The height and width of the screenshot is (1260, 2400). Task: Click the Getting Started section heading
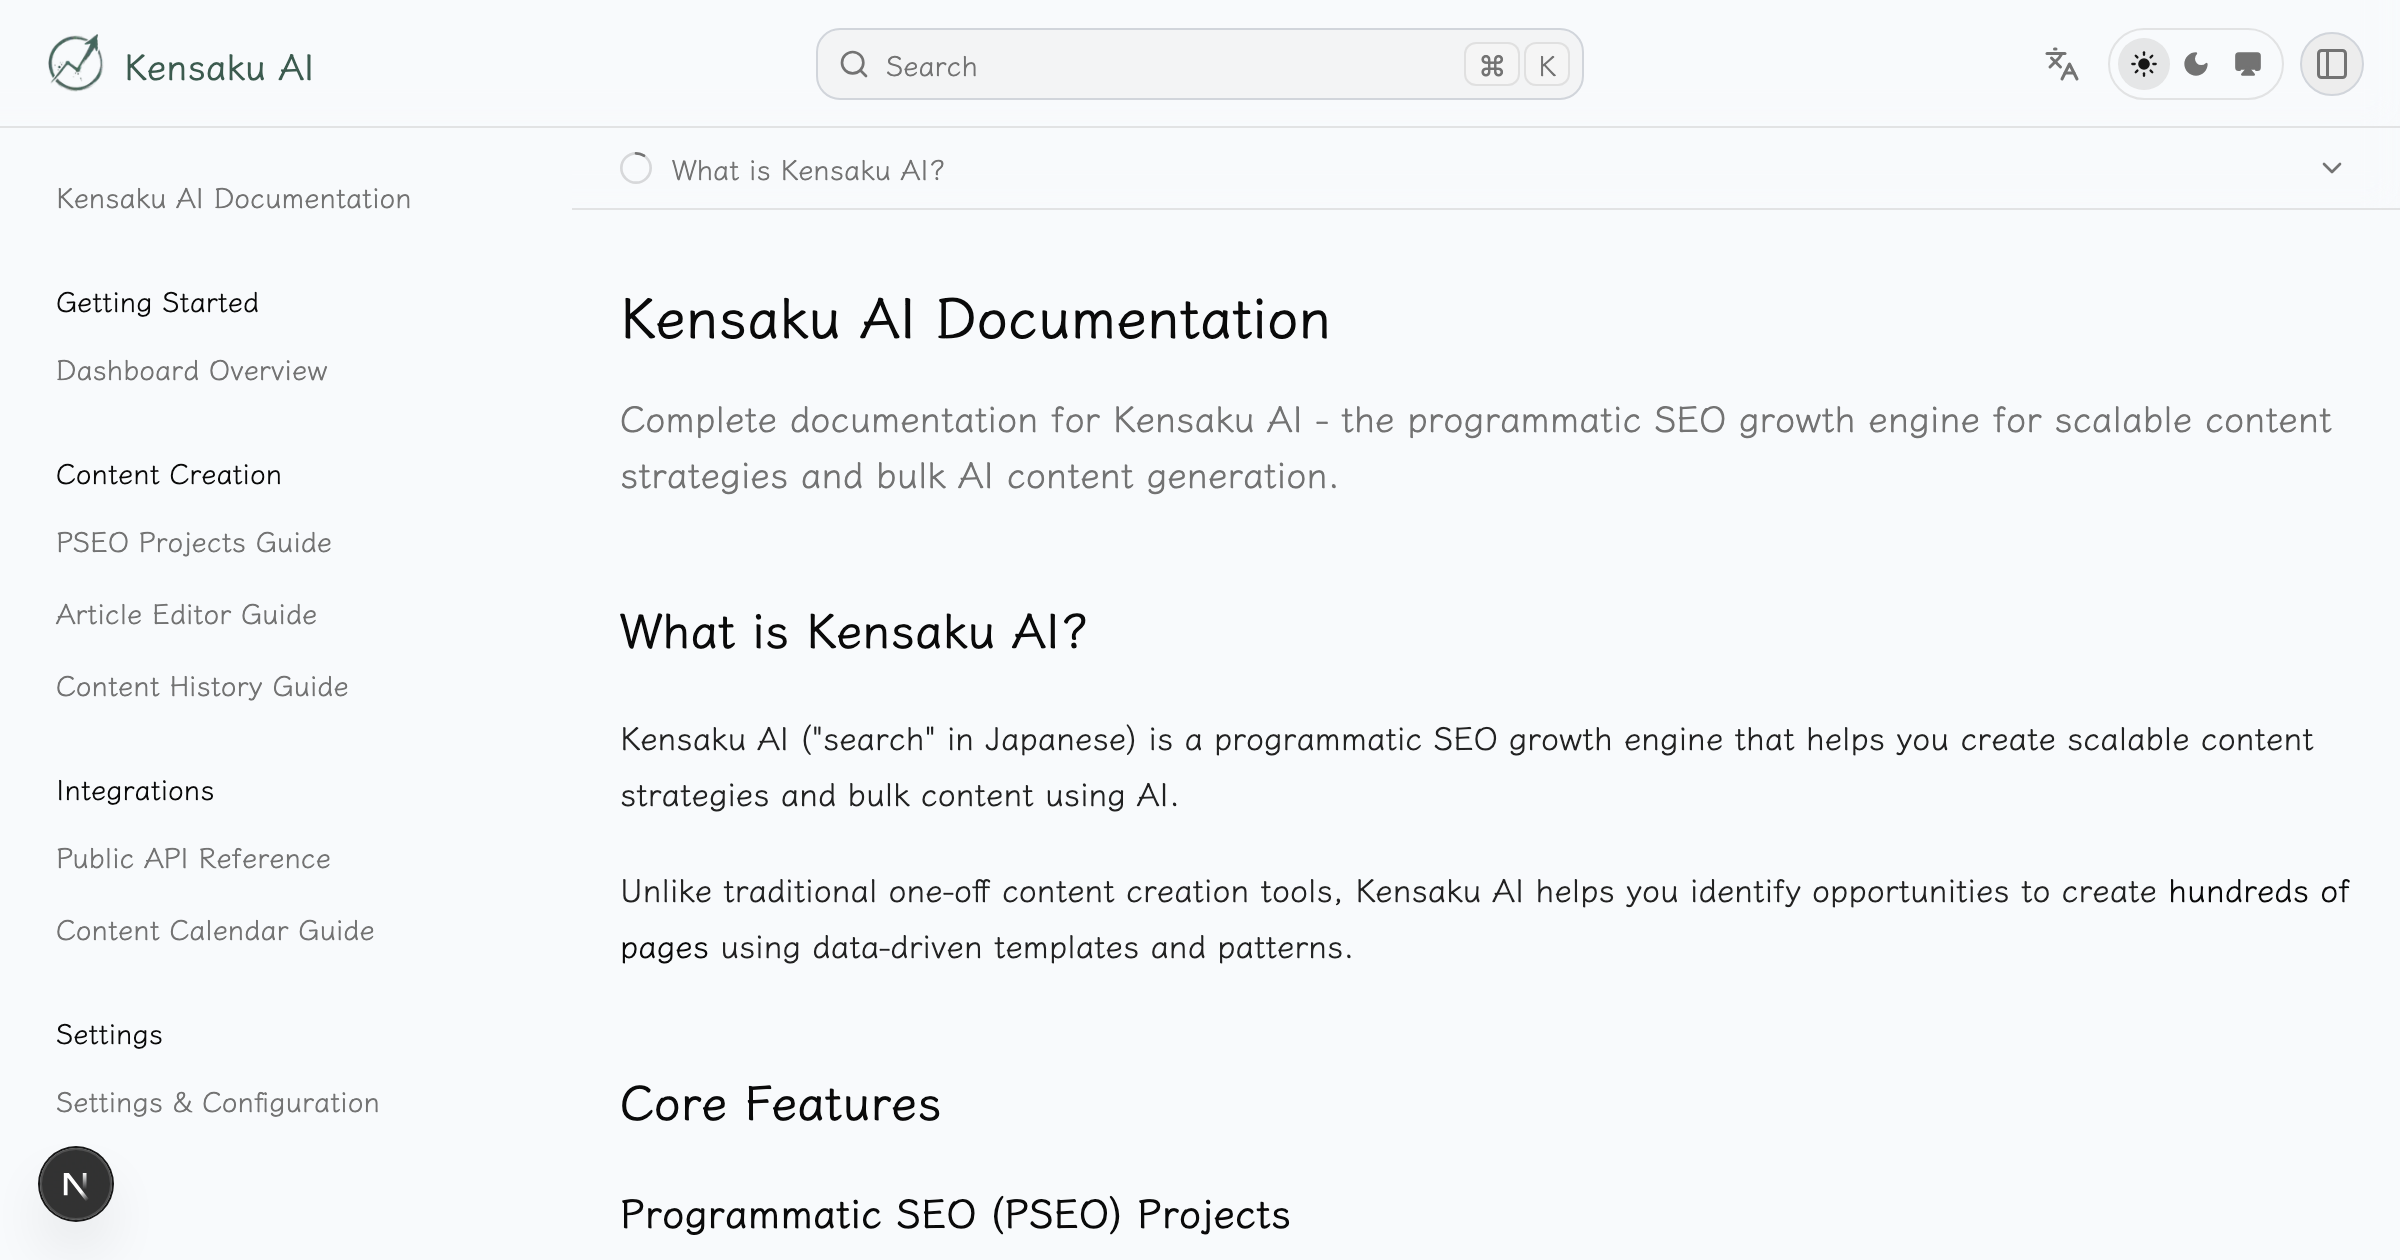[157, 302]
